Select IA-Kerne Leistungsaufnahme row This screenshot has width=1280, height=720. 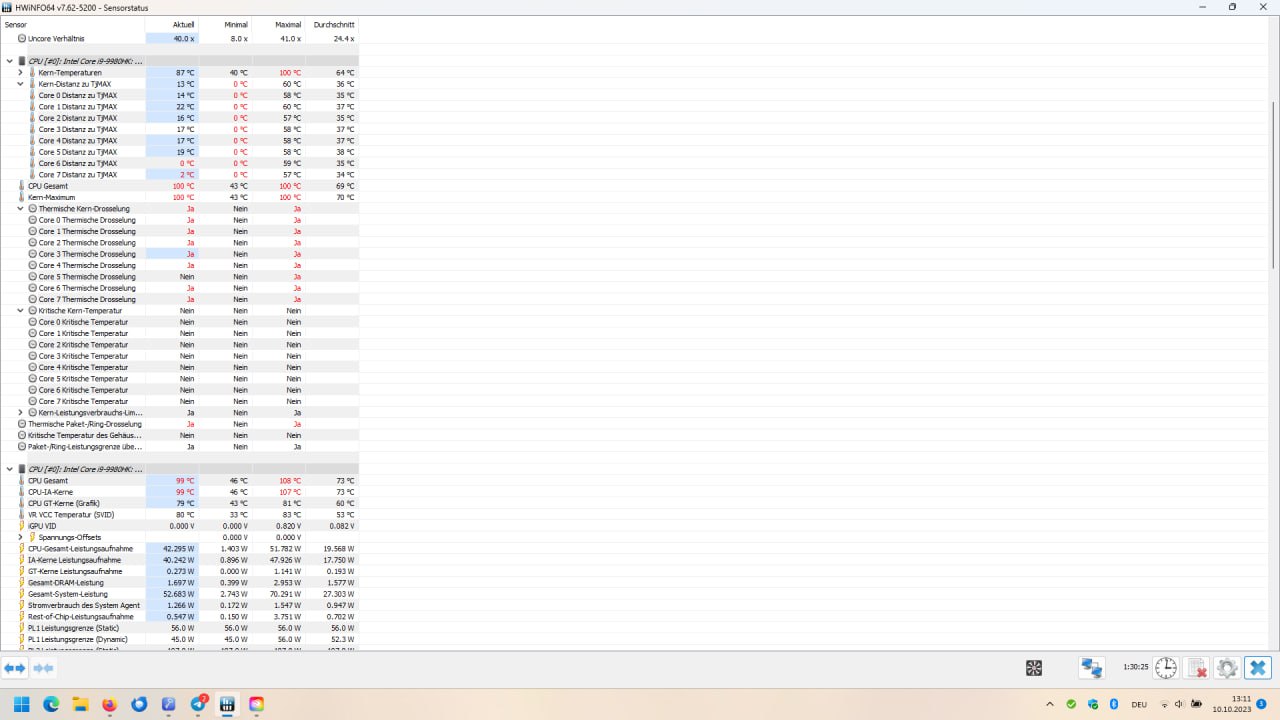179,560
